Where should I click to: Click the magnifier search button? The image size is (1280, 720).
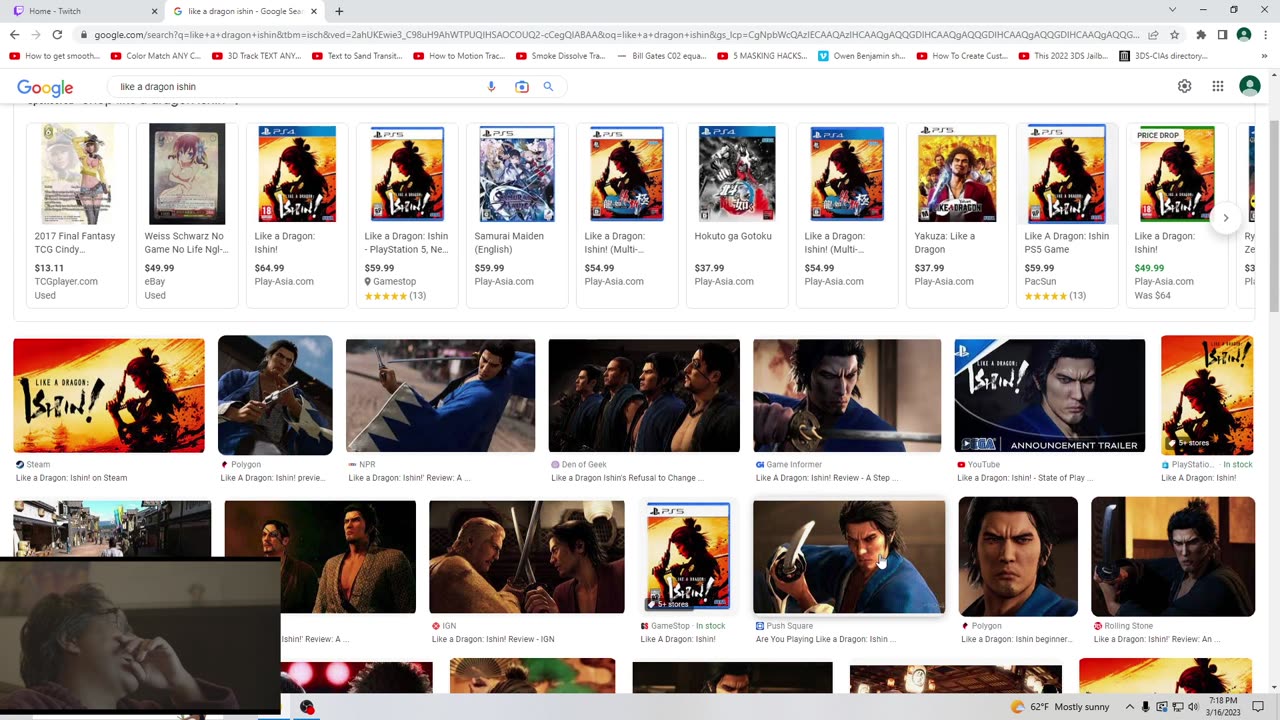tap(548, 87)
